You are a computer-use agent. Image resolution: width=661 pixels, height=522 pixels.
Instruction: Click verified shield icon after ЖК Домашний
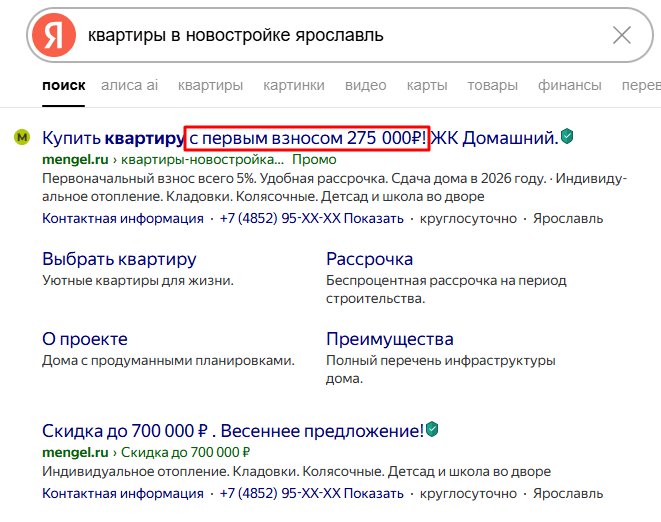pyautogui.click(x=567, y=136)
